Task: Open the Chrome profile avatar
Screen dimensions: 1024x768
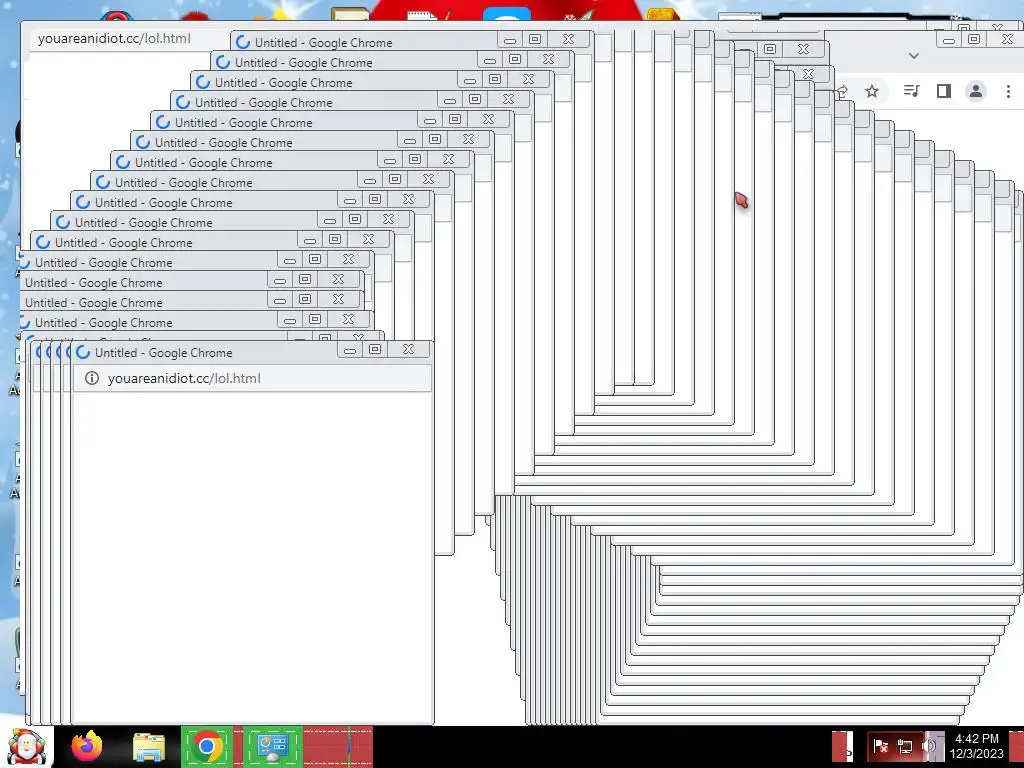Action: point(976,91)
